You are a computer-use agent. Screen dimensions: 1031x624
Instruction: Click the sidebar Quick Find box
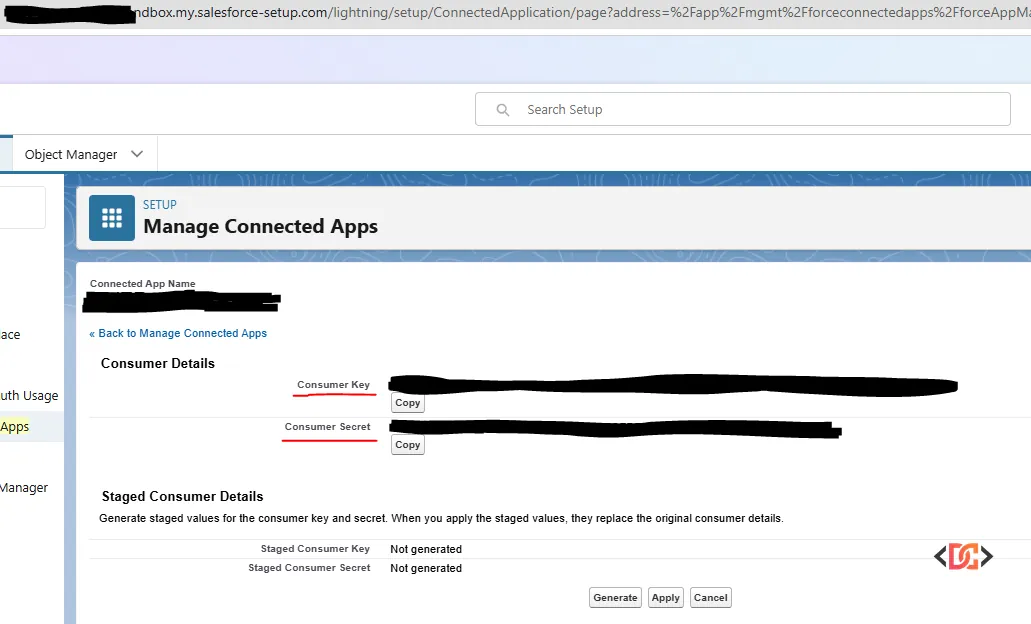coord(22,207)
